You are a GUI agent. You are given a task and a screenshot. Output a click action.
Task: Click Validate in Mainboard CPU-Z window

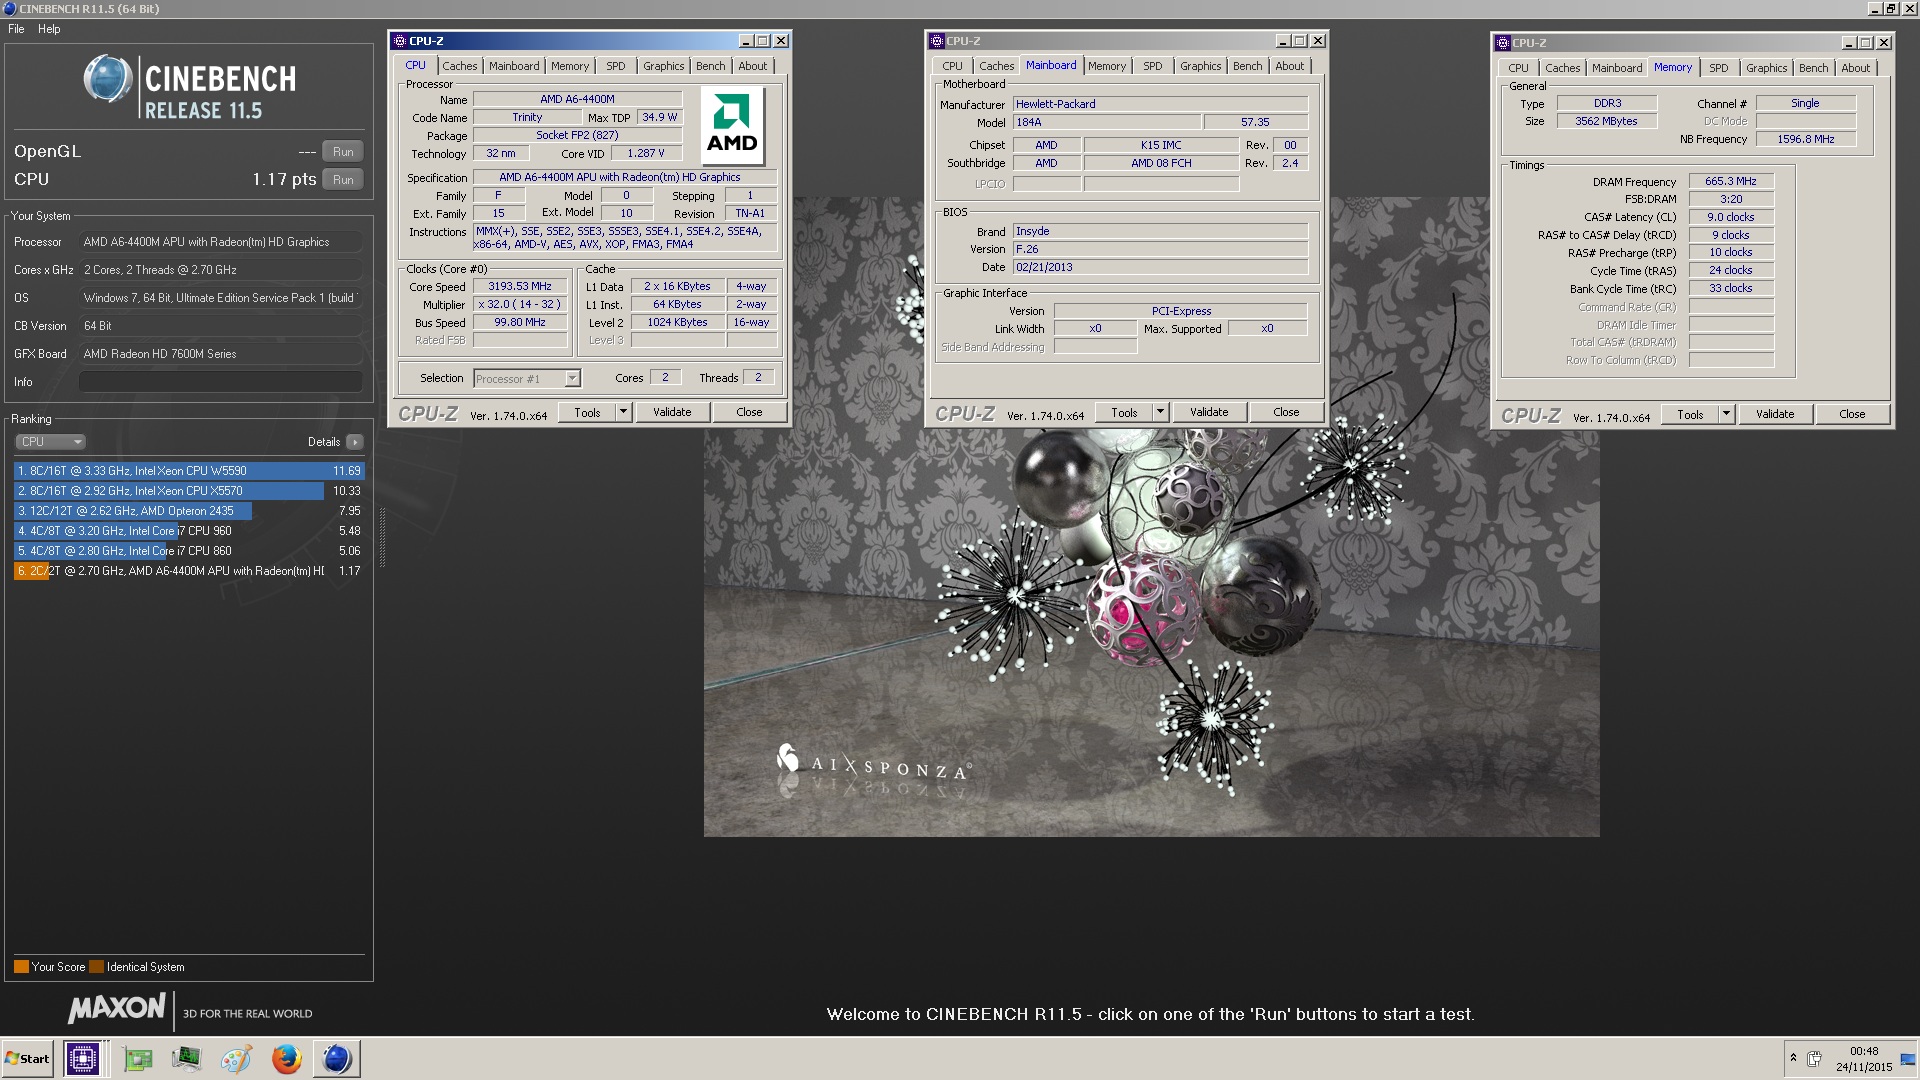click(x=1209, y=412)
